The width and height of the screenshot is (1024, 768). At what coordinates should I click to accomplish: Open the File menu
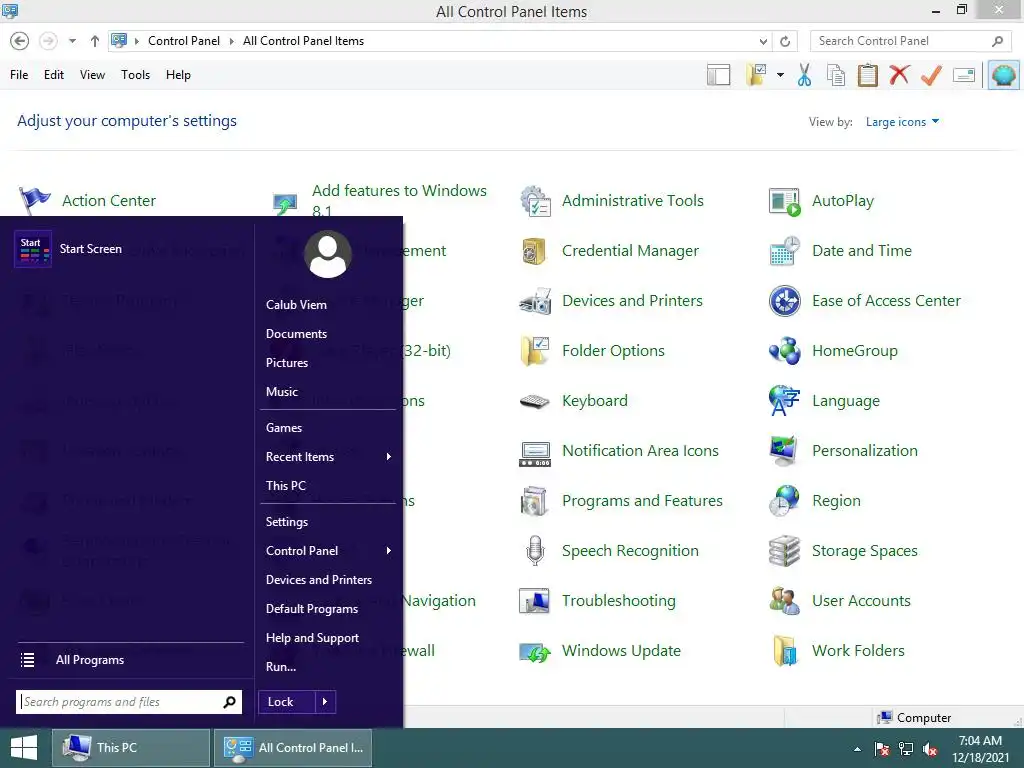[19, 75]
